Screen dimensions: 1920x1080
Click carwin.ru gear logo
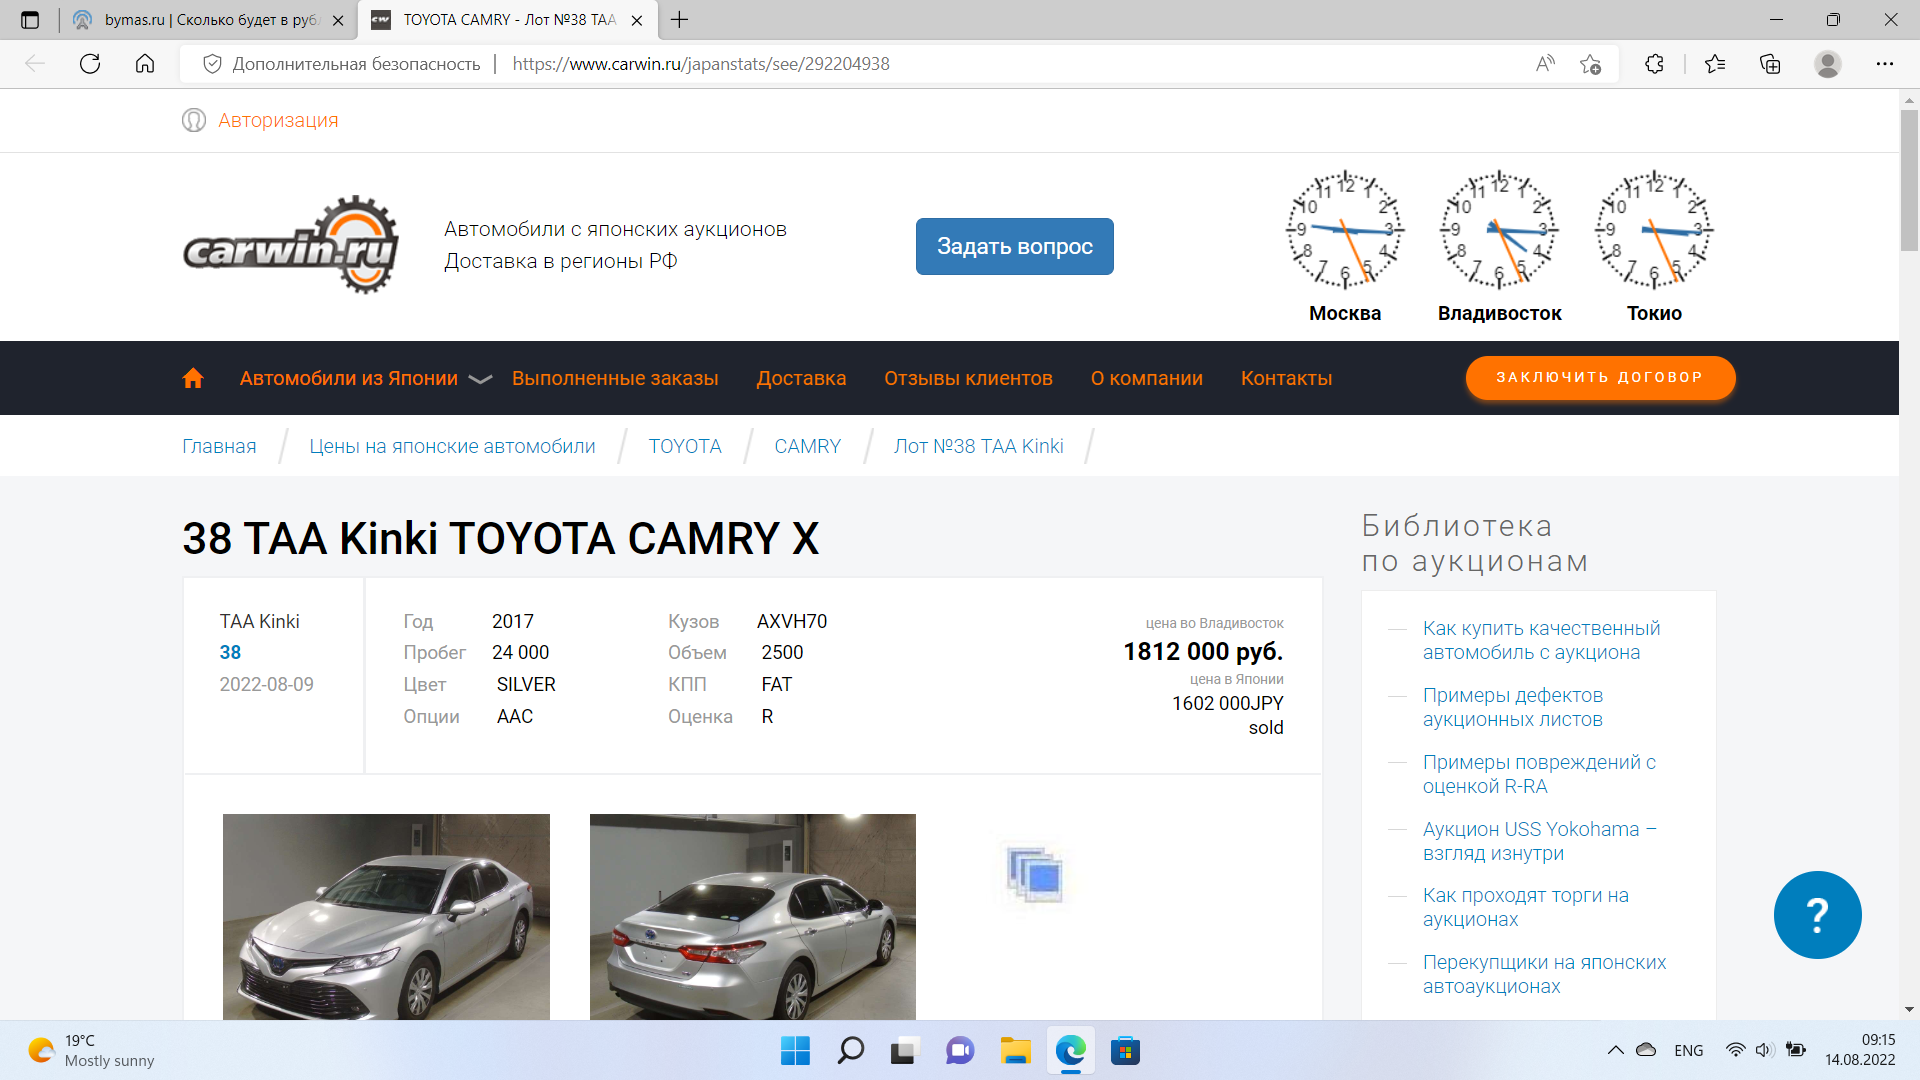click(x=291, y=246)
